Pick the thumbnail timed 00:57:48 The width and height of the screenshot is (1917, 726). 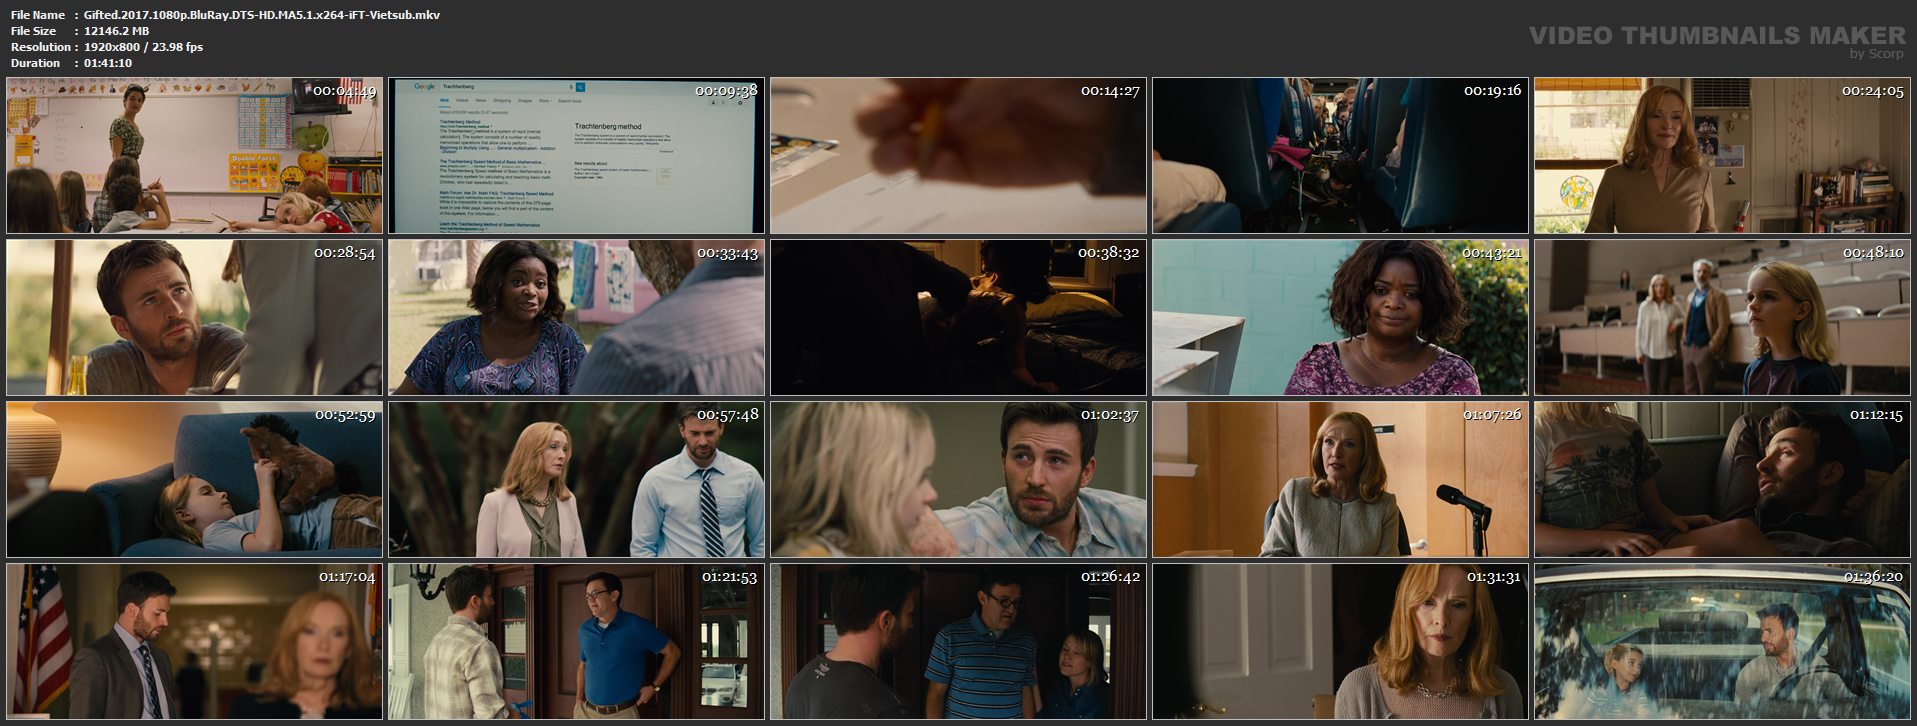tap(576, 479)
